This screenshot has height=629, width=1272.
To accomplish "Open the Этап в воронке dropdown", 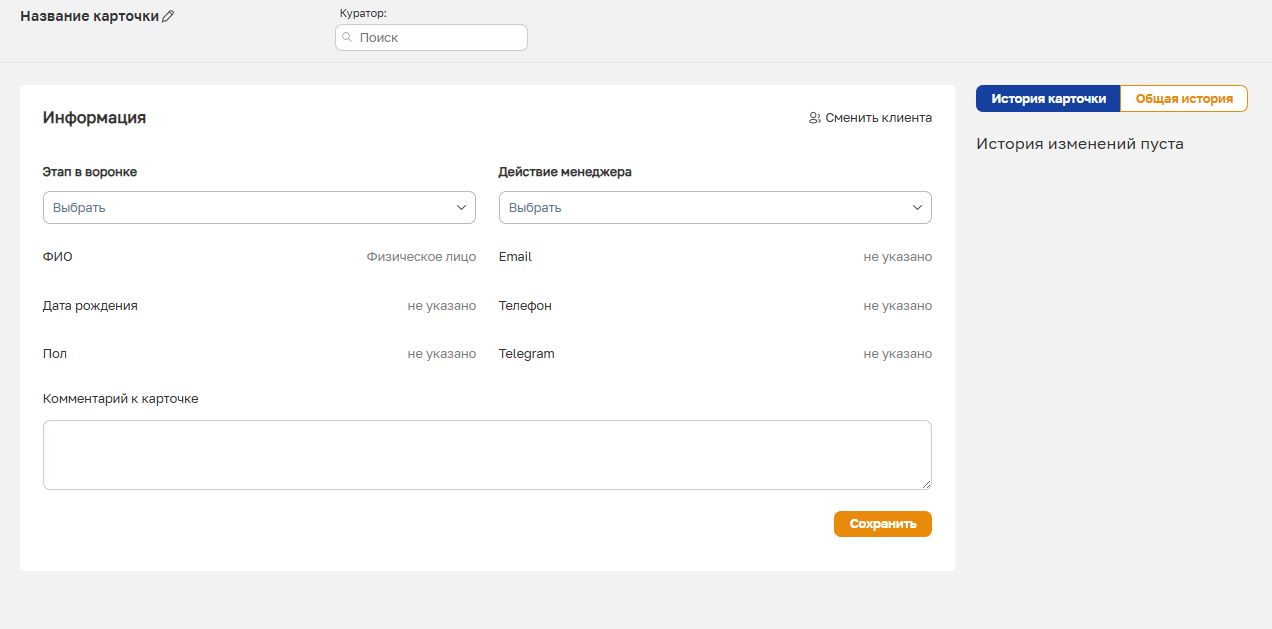I will point(259,208).
